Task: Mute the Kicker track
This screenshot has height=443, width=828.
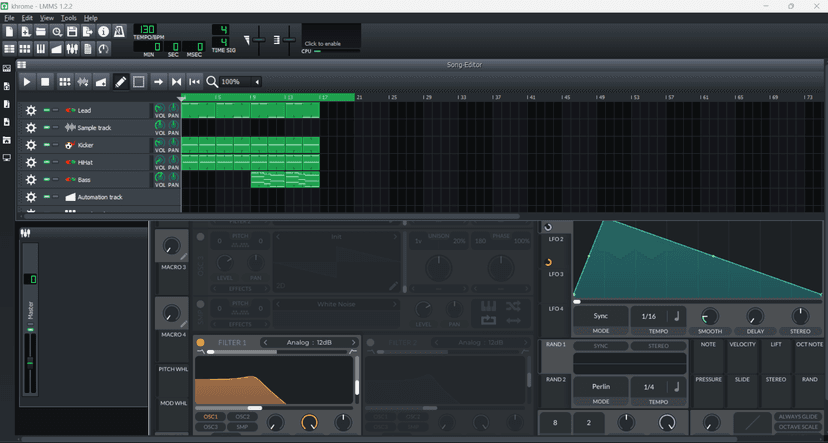Action: pyautogui.click(x=47, y=145)
